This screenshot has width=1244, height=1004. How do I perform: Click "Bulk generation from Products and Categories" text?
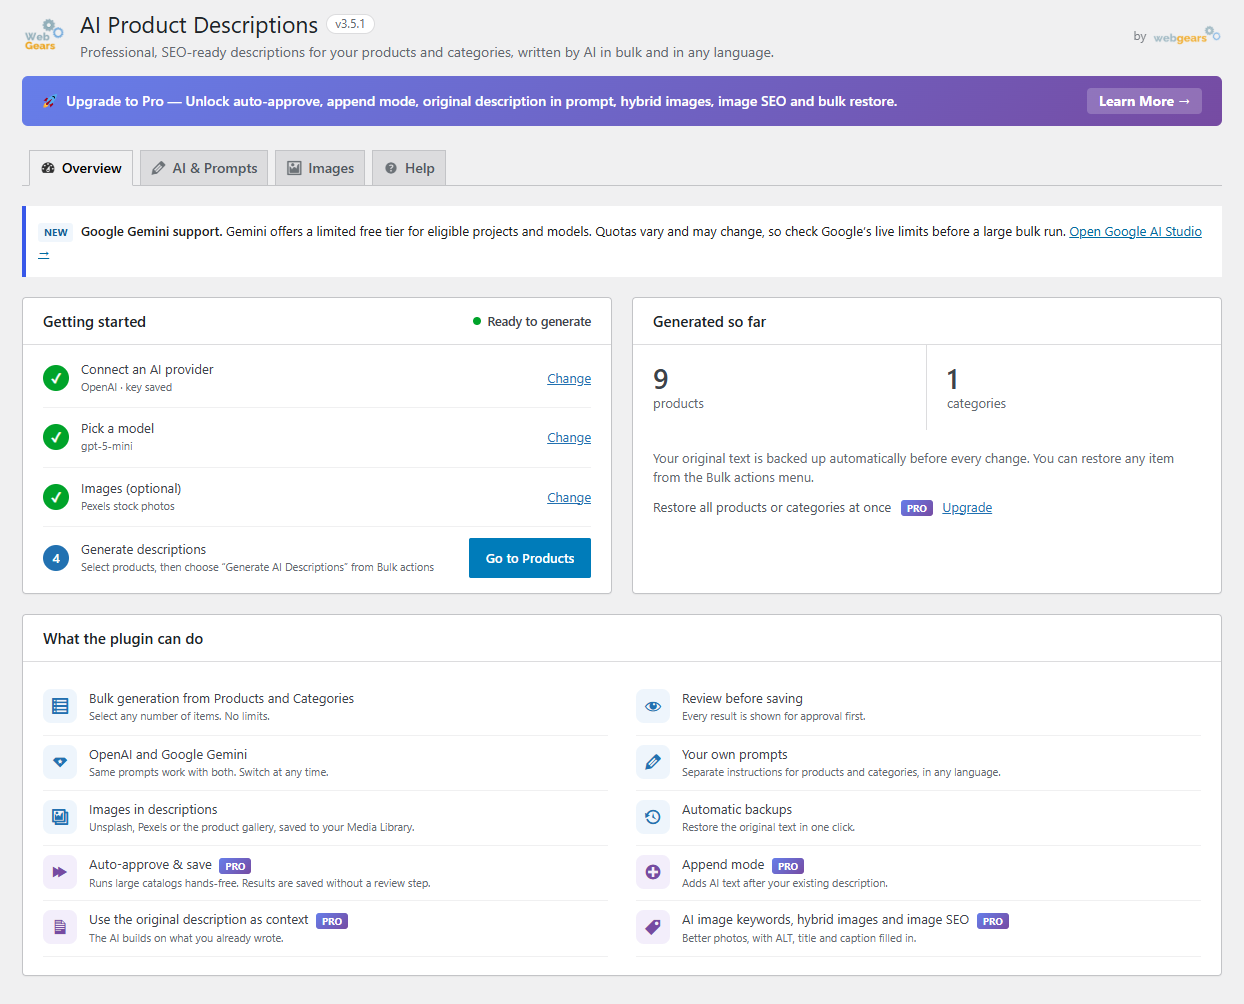point(221,698)
